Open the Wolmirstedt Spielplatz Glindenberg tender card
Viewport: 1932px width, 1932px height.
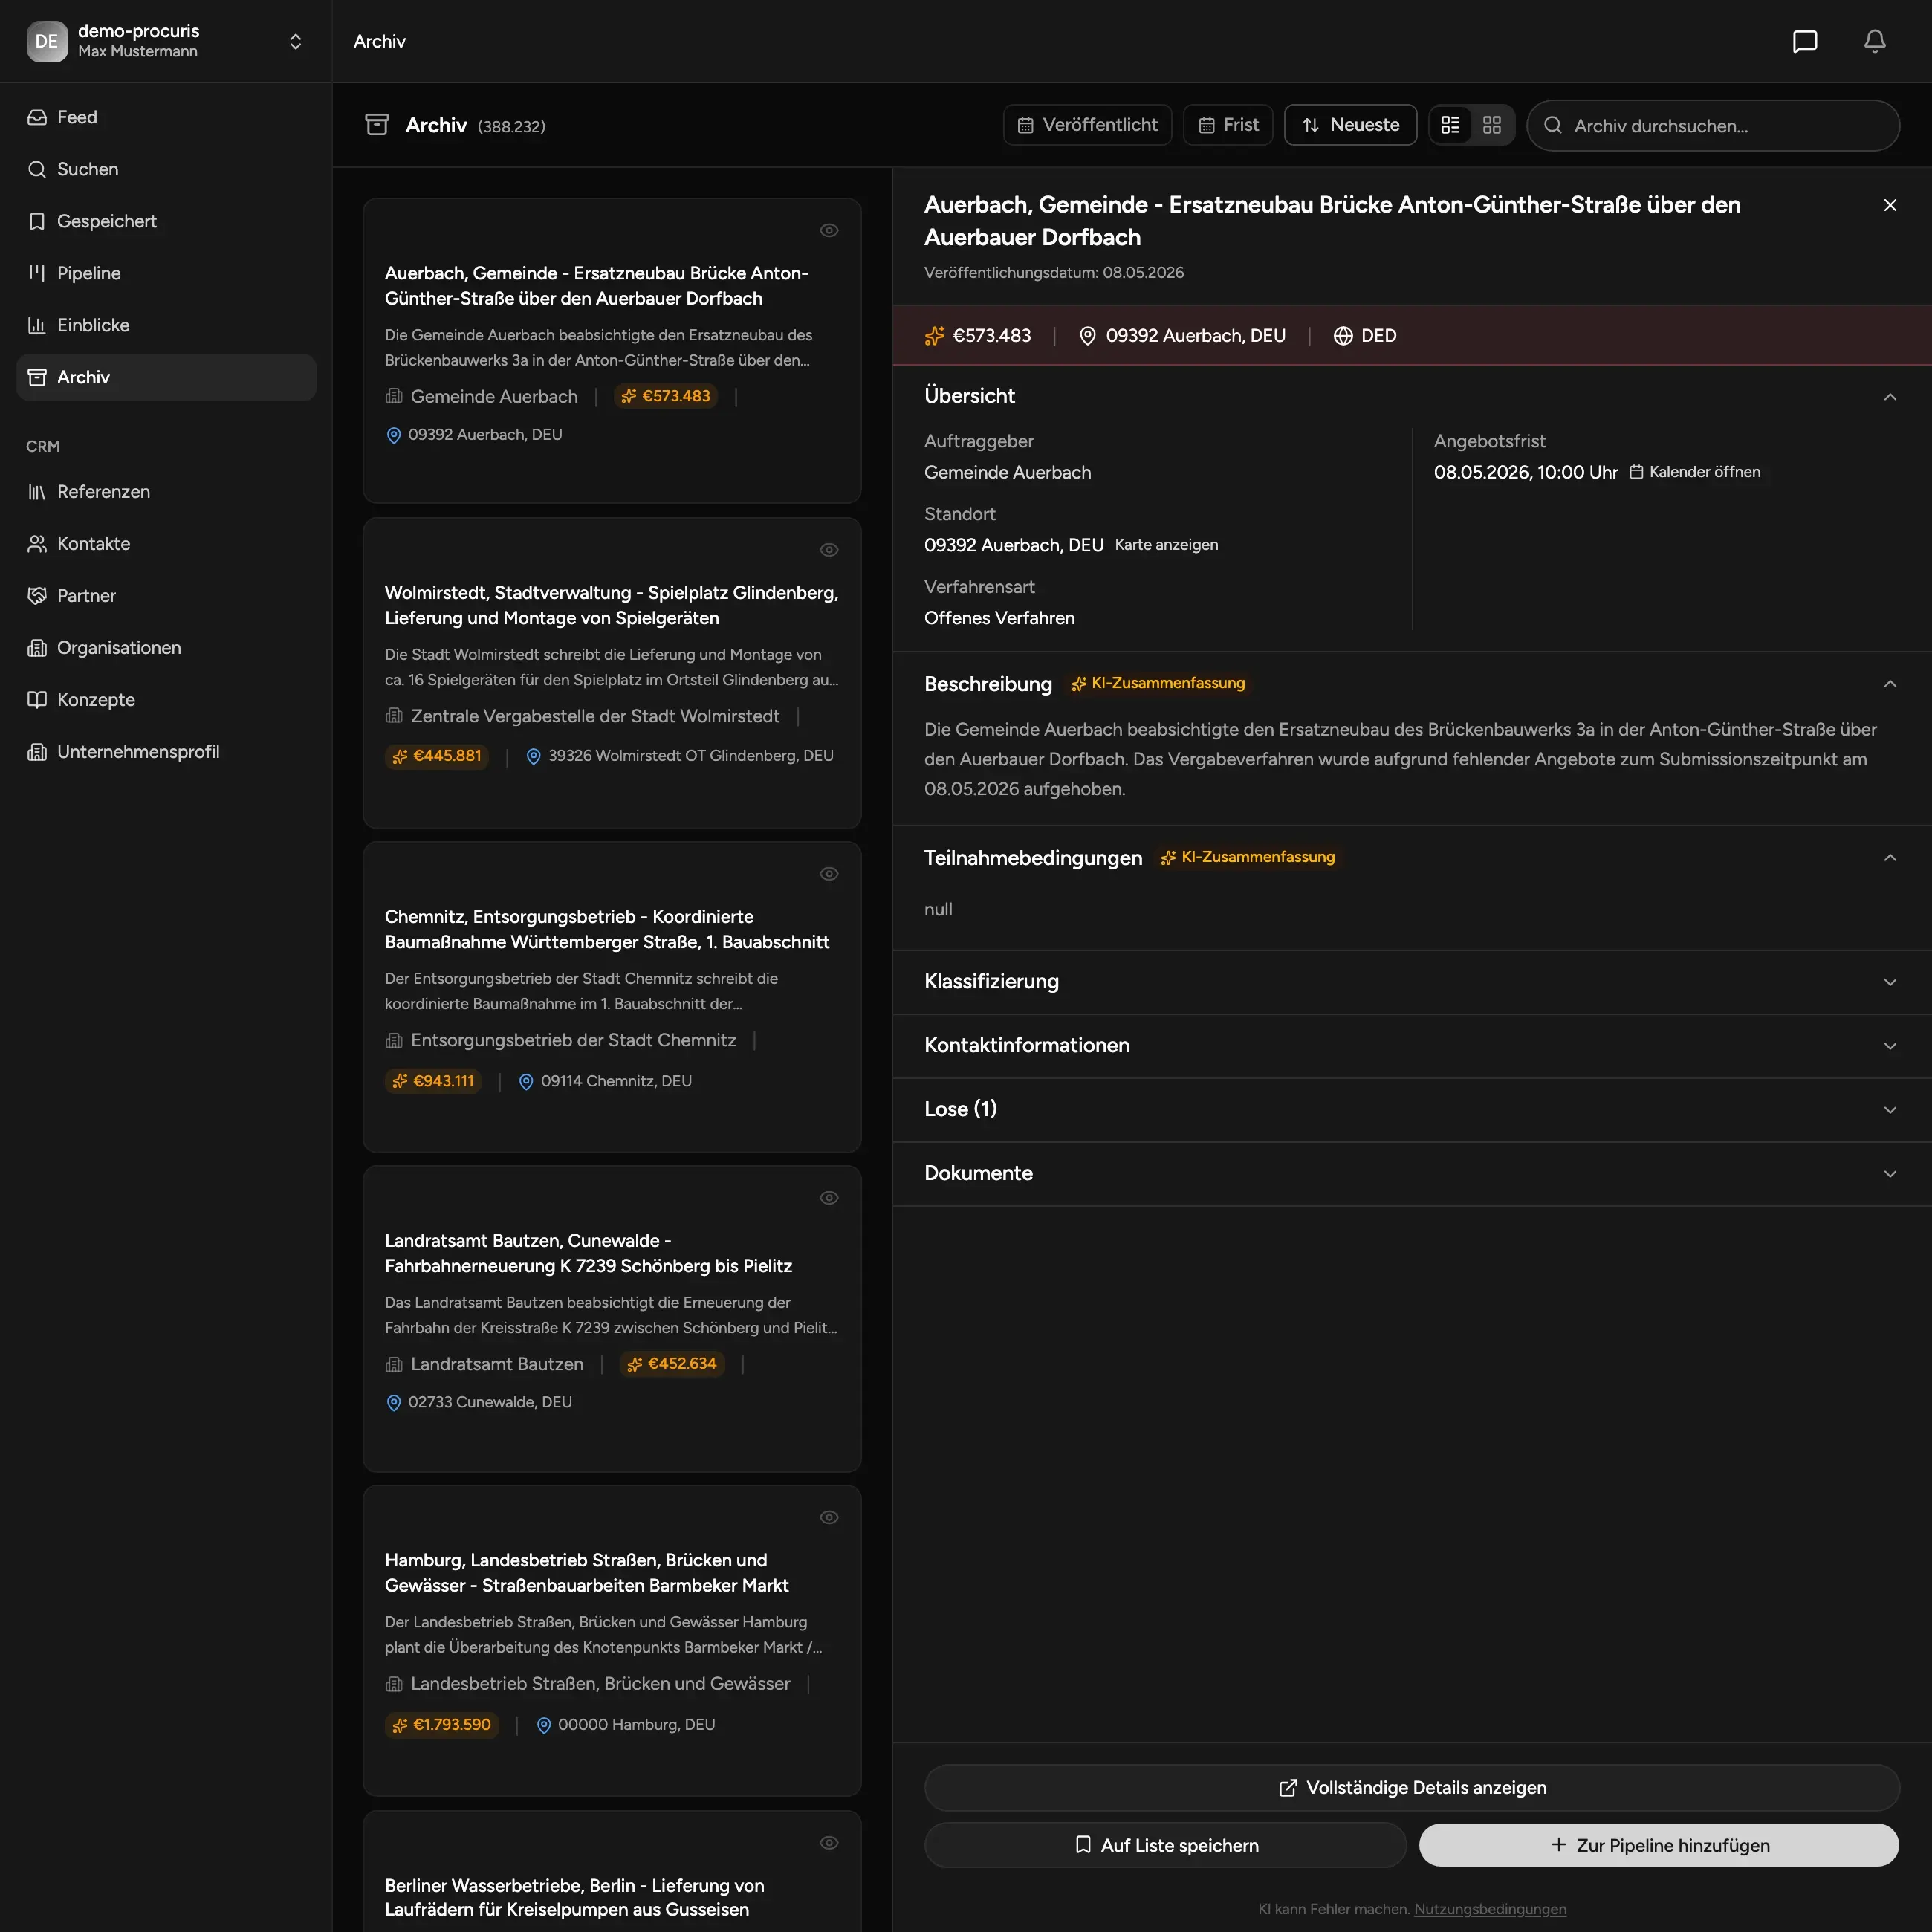click(x=612, y=673)
